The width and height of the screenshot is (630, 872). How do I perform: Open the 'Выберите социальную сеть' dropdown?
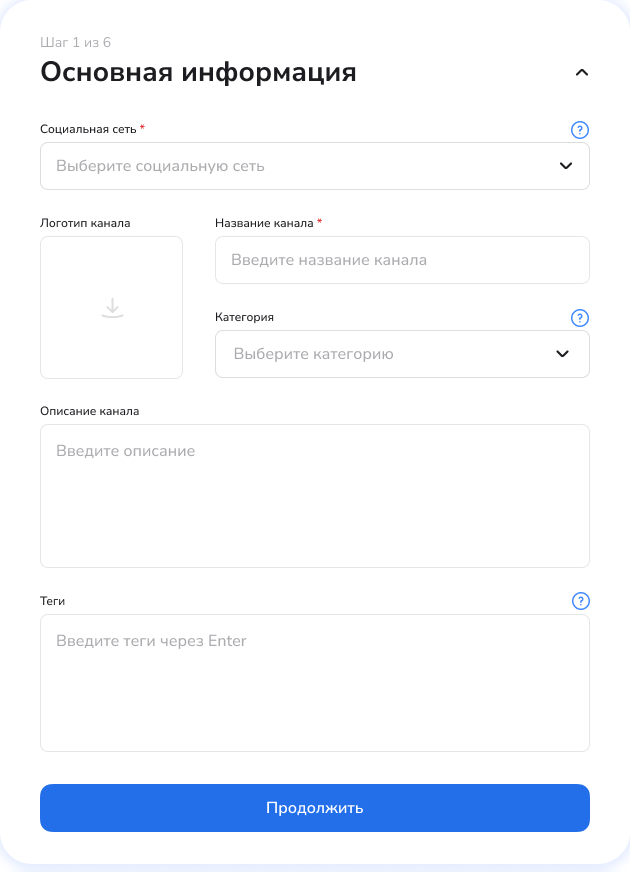coord(300,166)
